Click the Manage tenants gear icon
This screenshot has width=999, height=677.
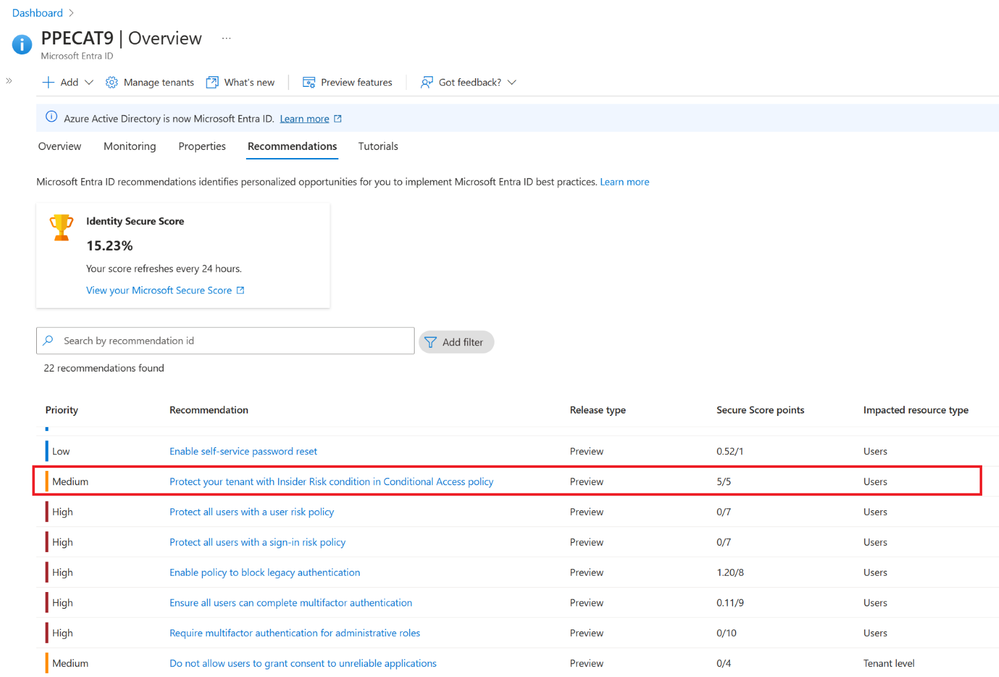(x=111, y=82)
